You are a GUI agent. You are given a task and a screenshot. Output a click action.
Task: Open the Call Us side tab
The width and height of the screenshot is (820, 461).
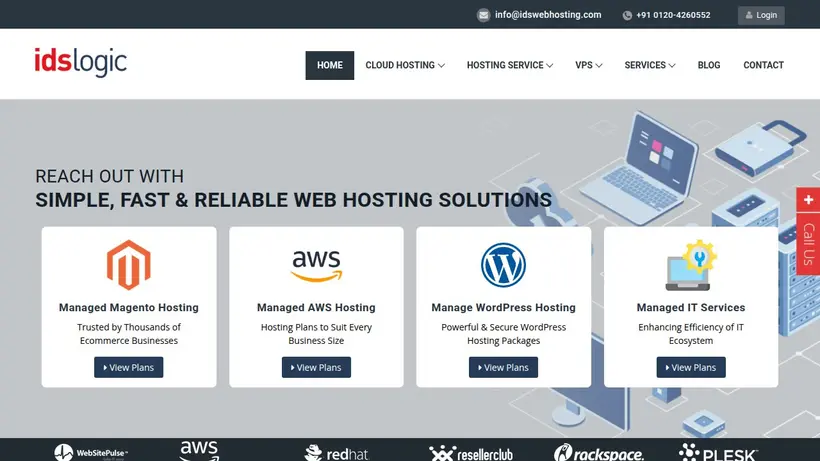point(808,244)
